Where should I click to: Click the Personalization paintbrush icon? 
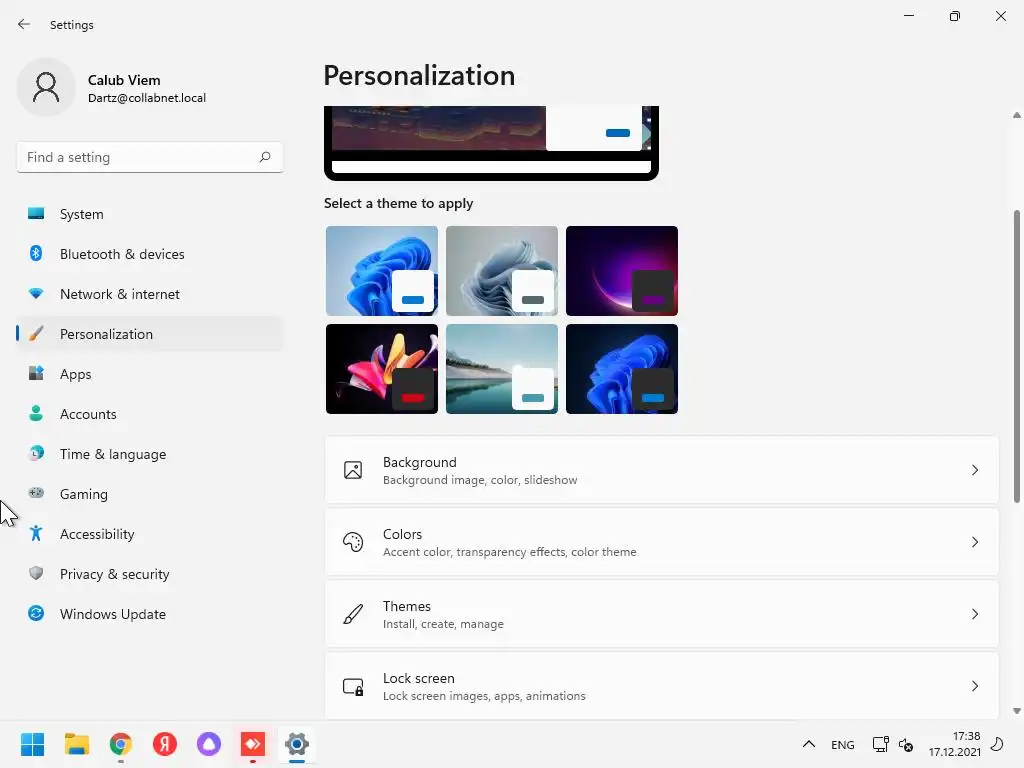pos(36,334)
